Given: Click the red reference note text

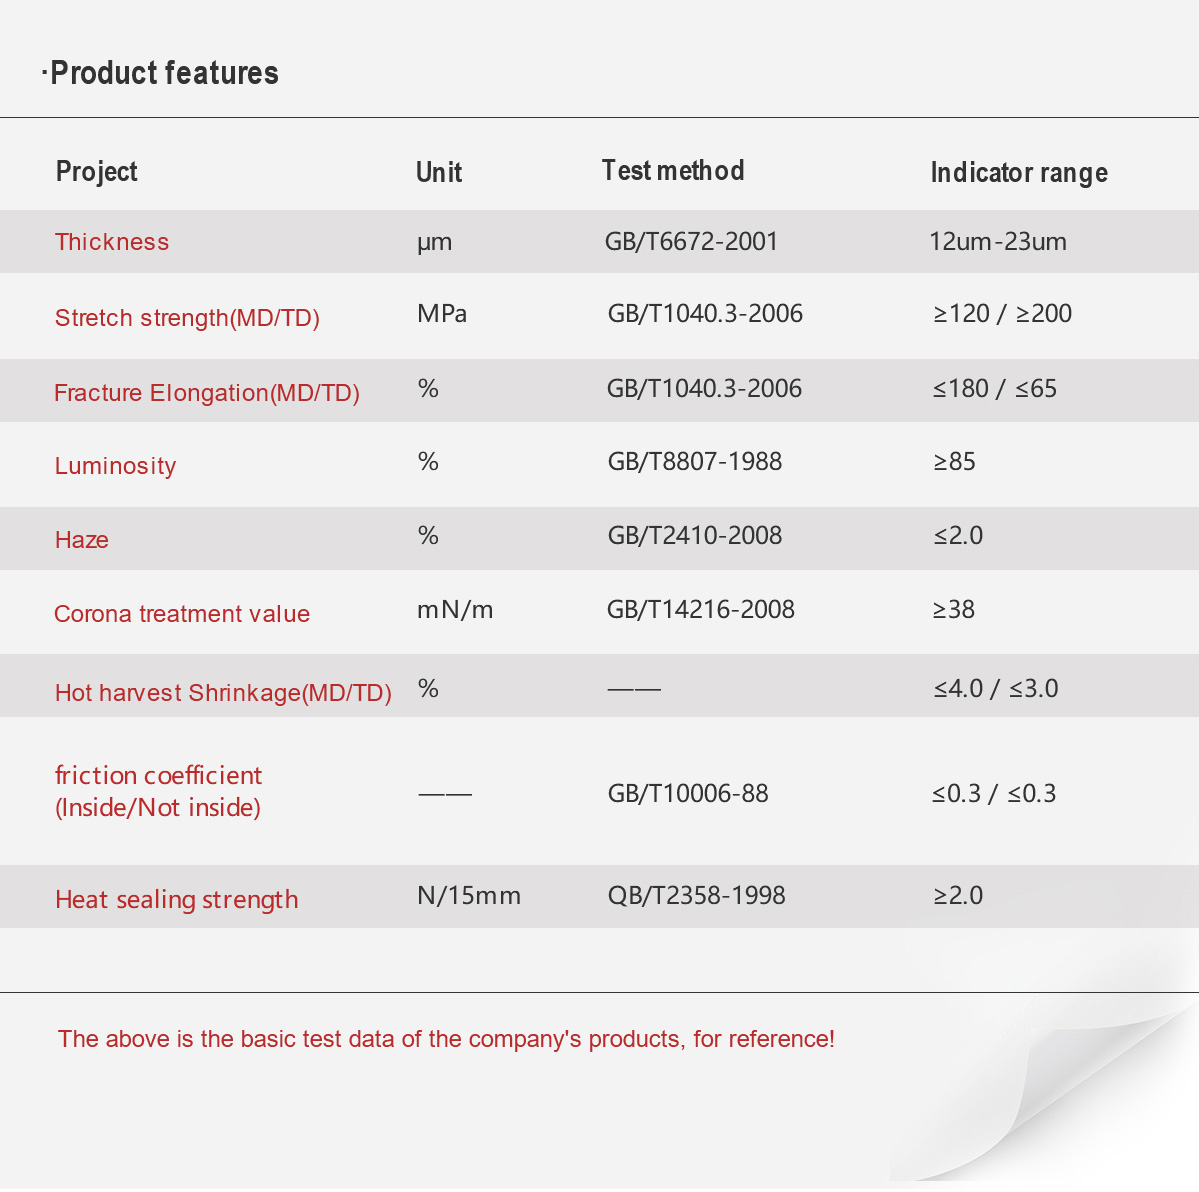Looking at the screenshot, I should tap(446, 1039).
